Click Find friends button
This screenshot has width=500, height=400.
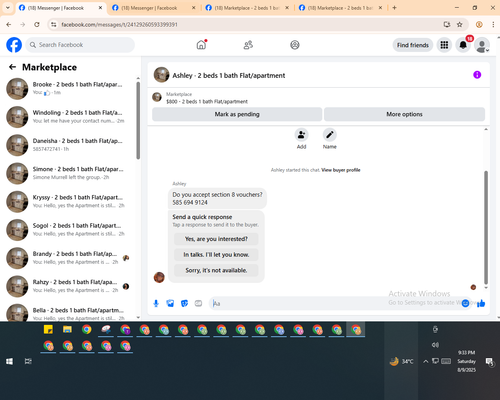tap(413, 45)
